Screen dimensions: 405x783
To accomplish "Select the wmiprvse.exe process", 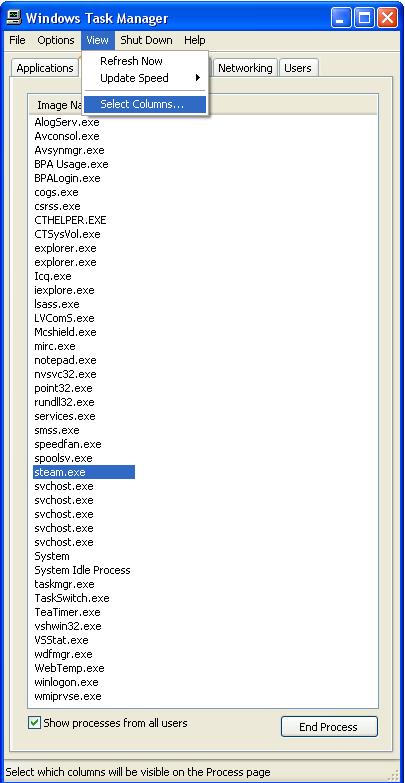I will click(x=68, y=696).
